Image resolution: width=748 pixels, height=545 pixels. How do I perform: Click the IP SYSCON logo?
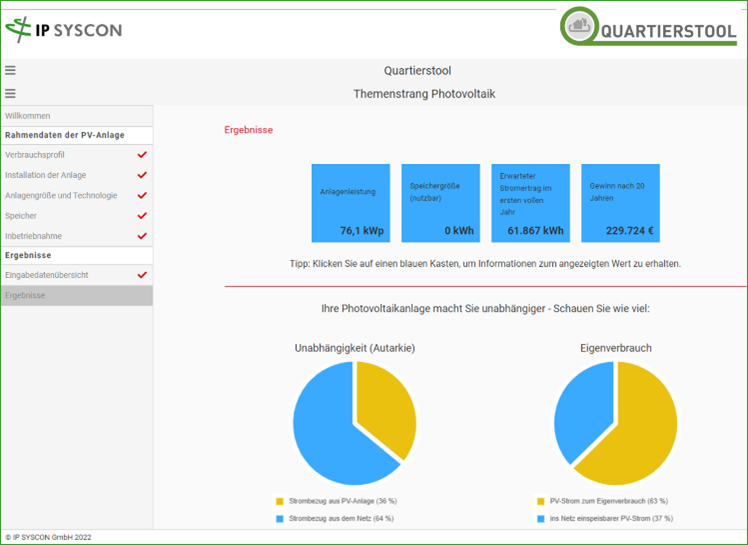pyautogui.click(x=63, y=29)
